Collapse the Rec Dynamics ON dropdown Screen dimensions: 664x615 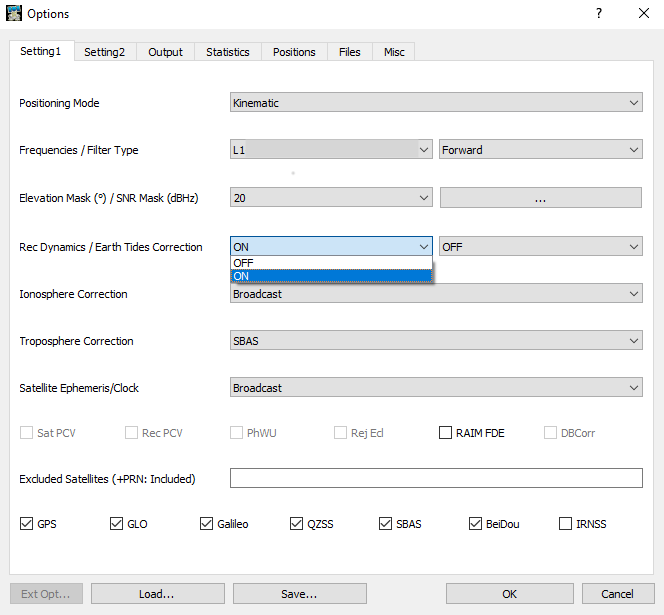coord(331,247)
